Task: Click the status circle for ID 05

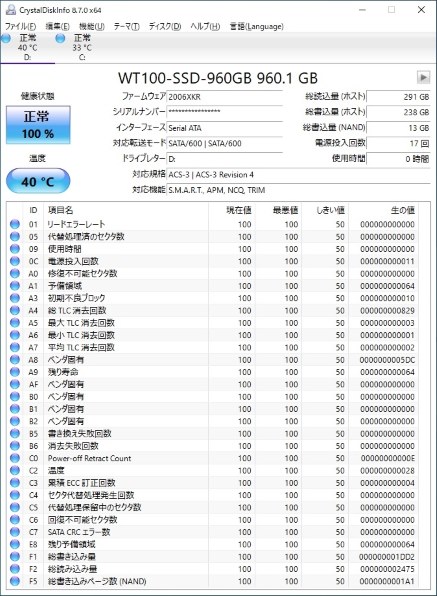Action: (15, 236)
